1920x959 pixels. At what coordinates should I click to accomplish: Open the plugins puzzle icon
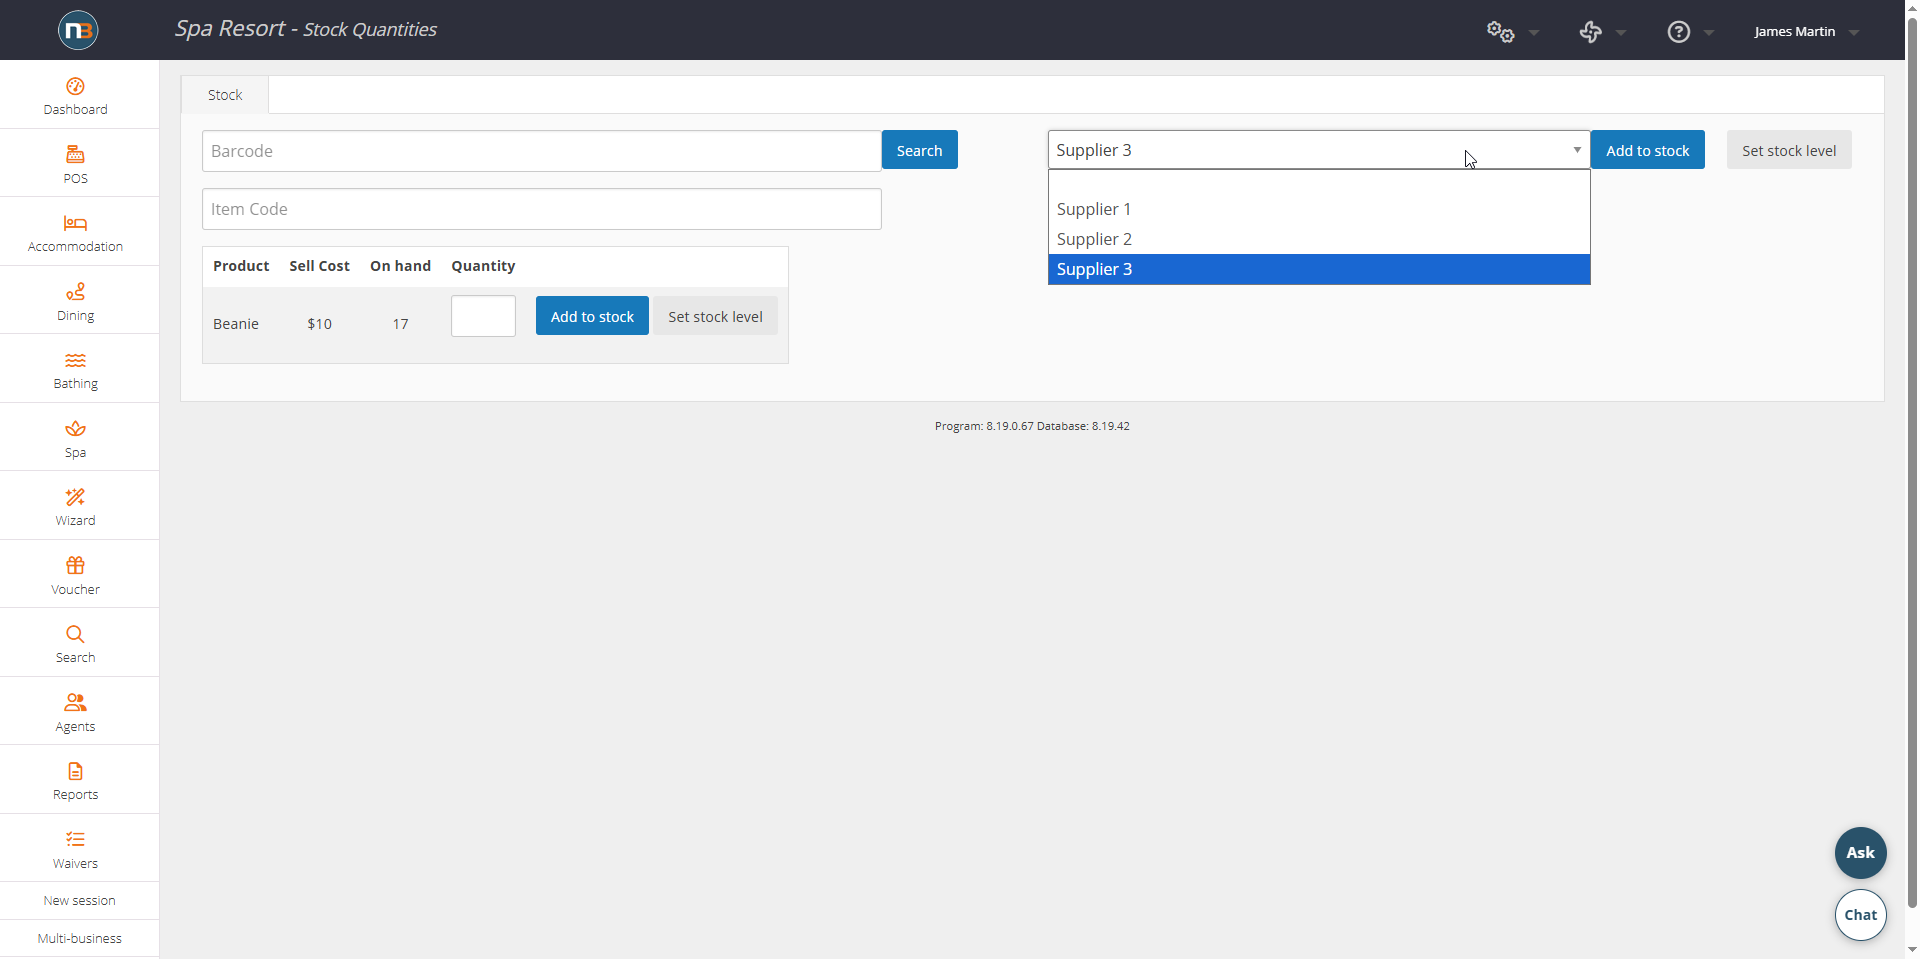(x=1590, y=32)
